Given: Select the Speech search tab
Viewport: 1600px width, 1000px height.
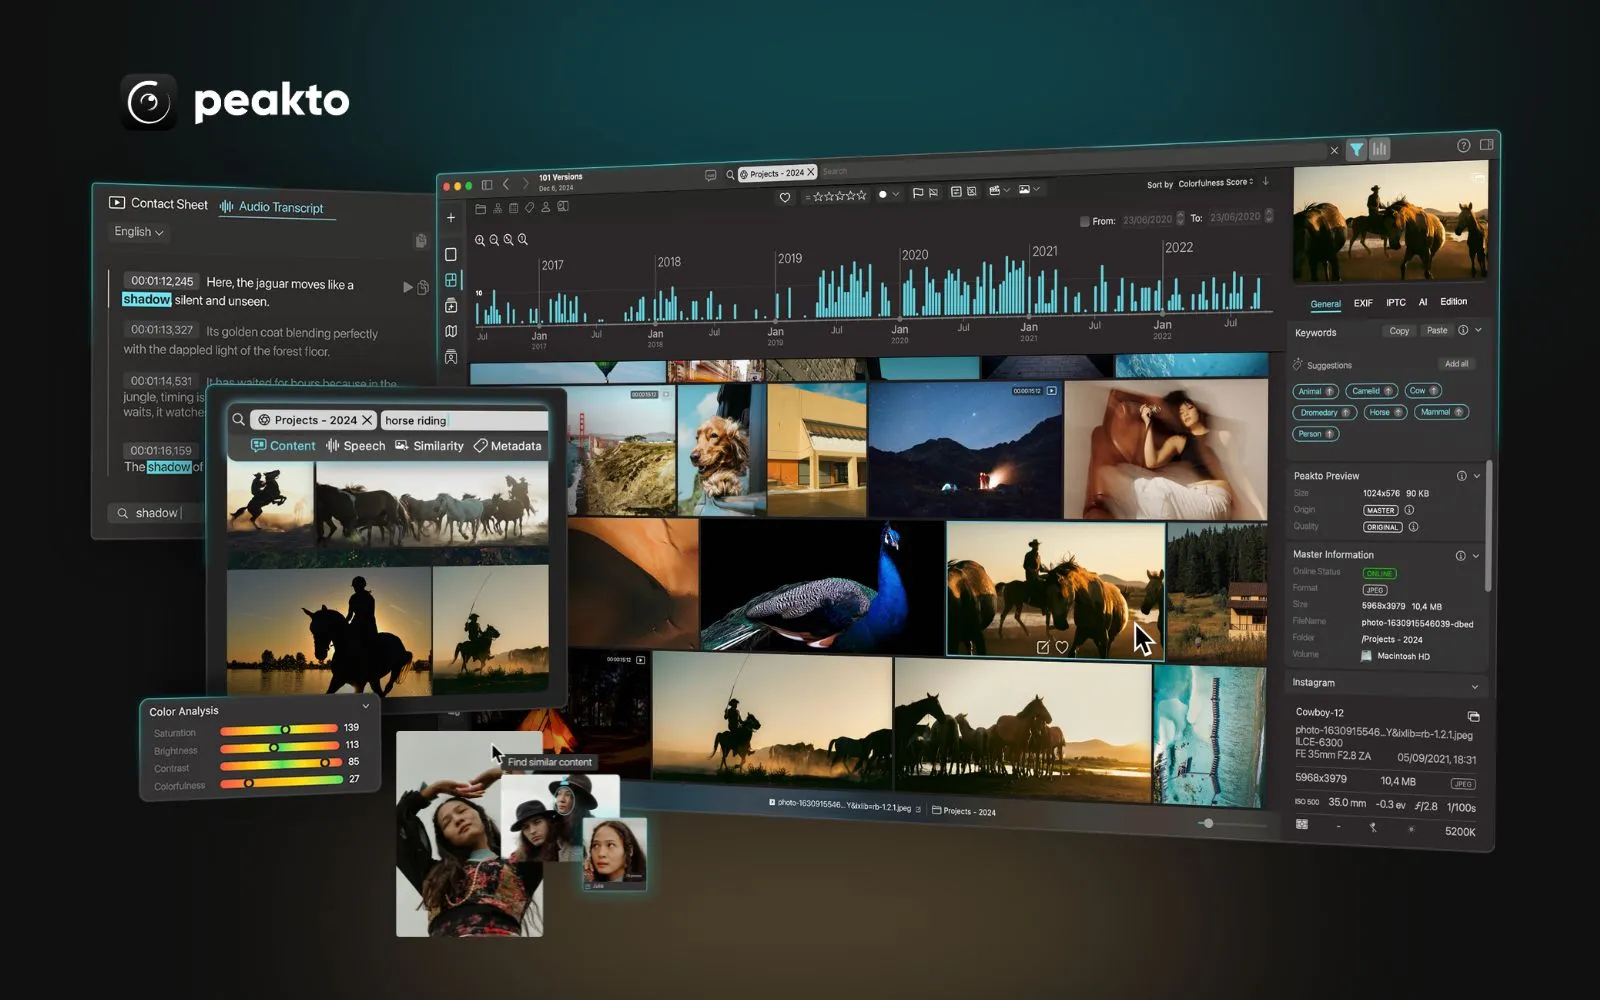Looking at the screenshot, I should 356,446.
